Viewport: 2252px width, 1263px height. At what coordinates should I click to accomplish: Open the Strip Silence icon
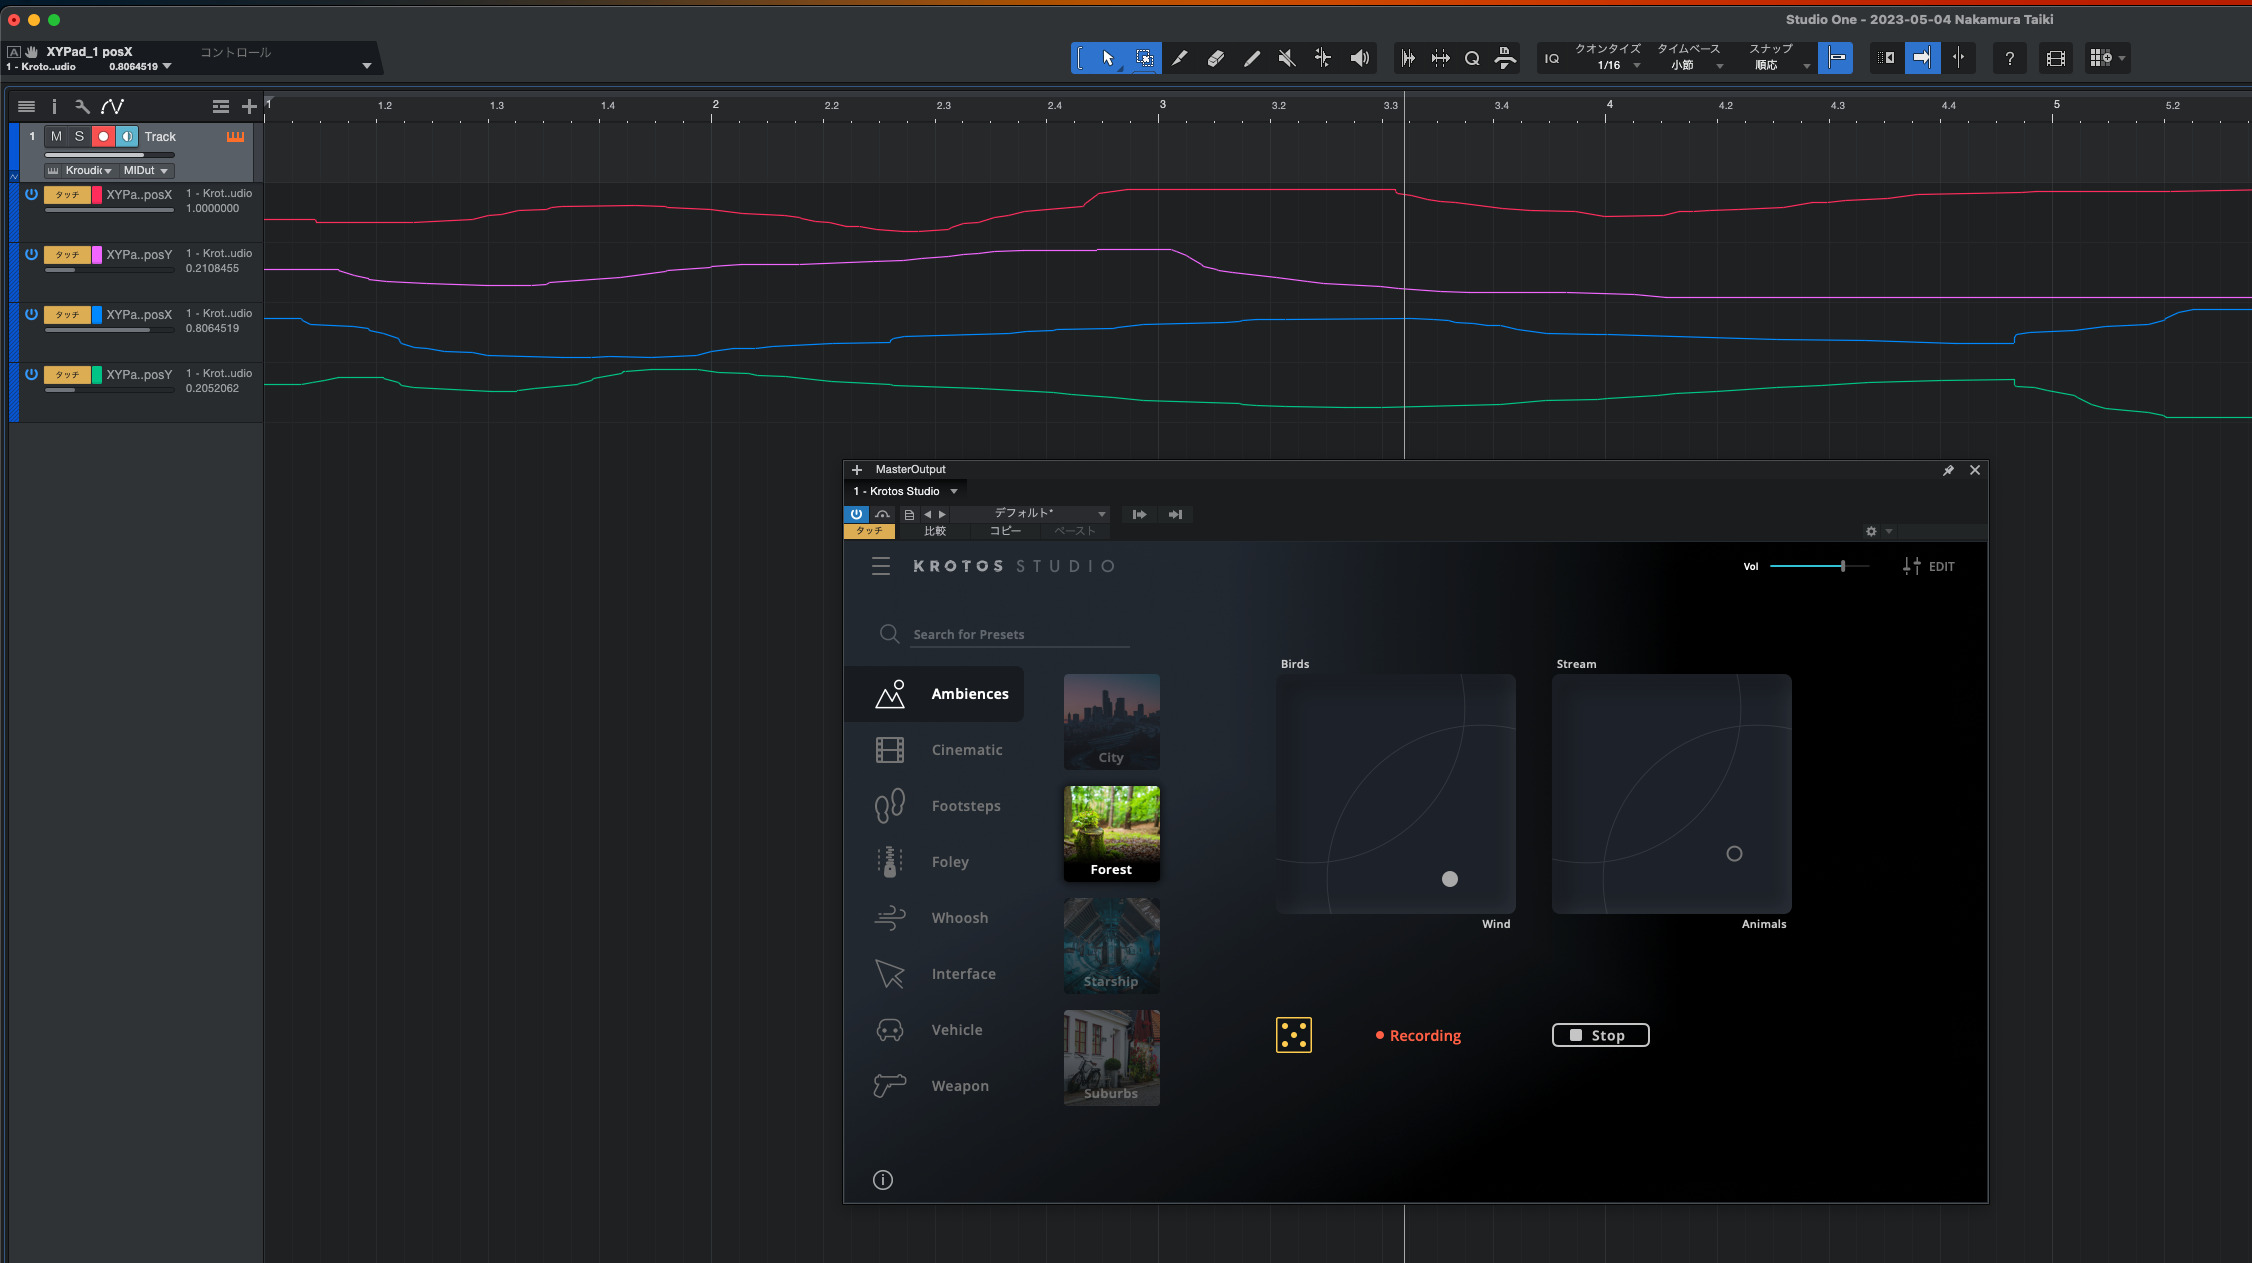pyautogui.click(x=1408, y=58)
